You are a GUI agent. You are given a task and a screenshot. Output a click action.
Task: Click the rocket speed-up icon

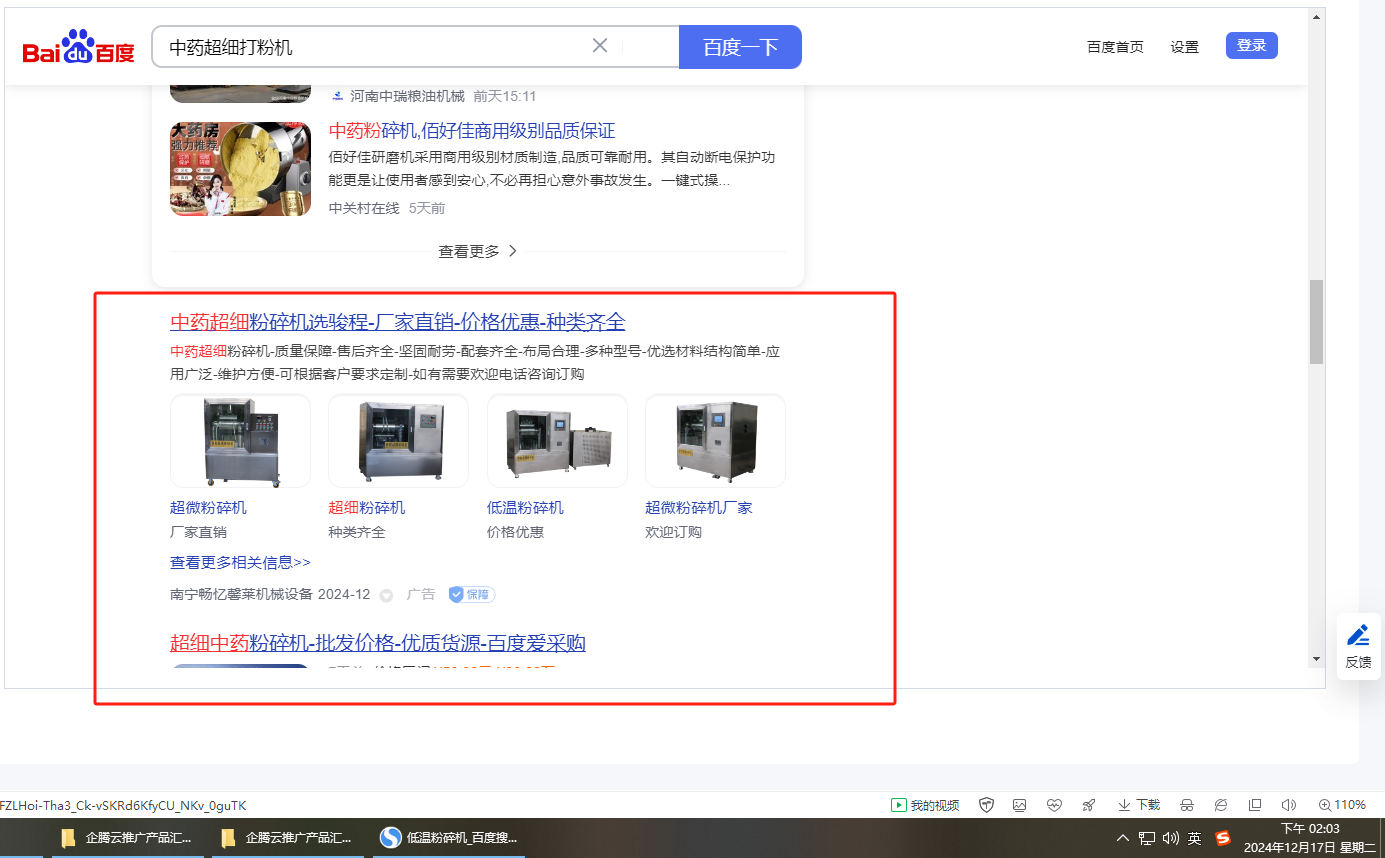1089,805
